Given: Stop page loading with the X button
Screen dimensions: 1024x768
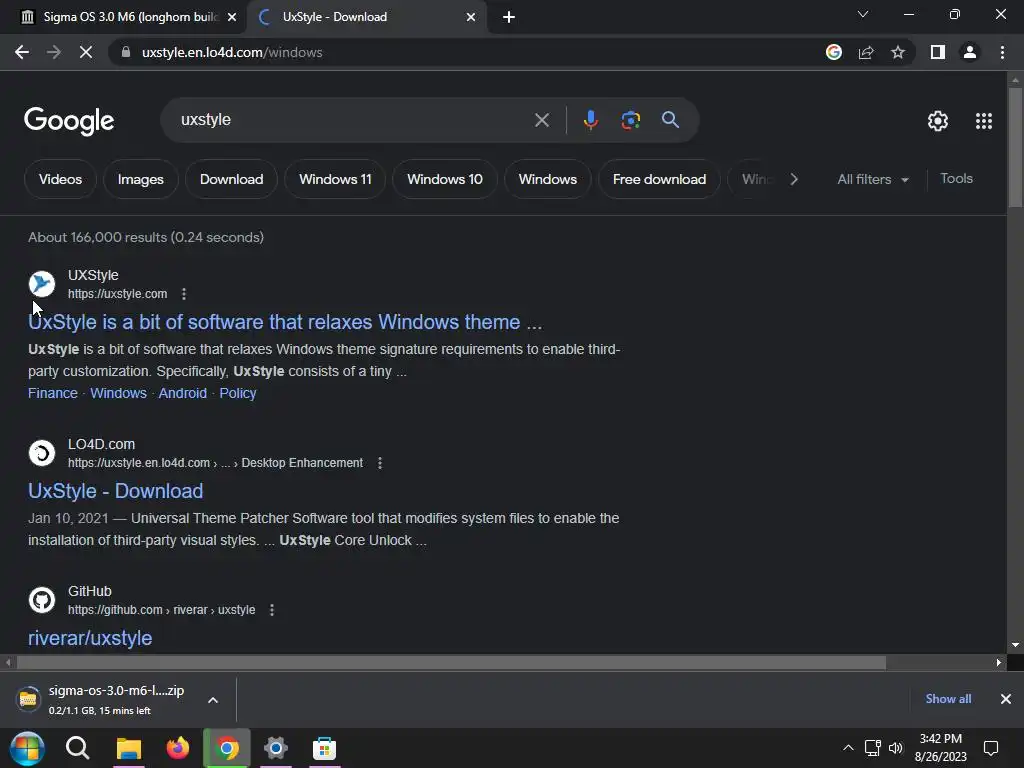Looking at the screenshot, I should coord(86,52).
